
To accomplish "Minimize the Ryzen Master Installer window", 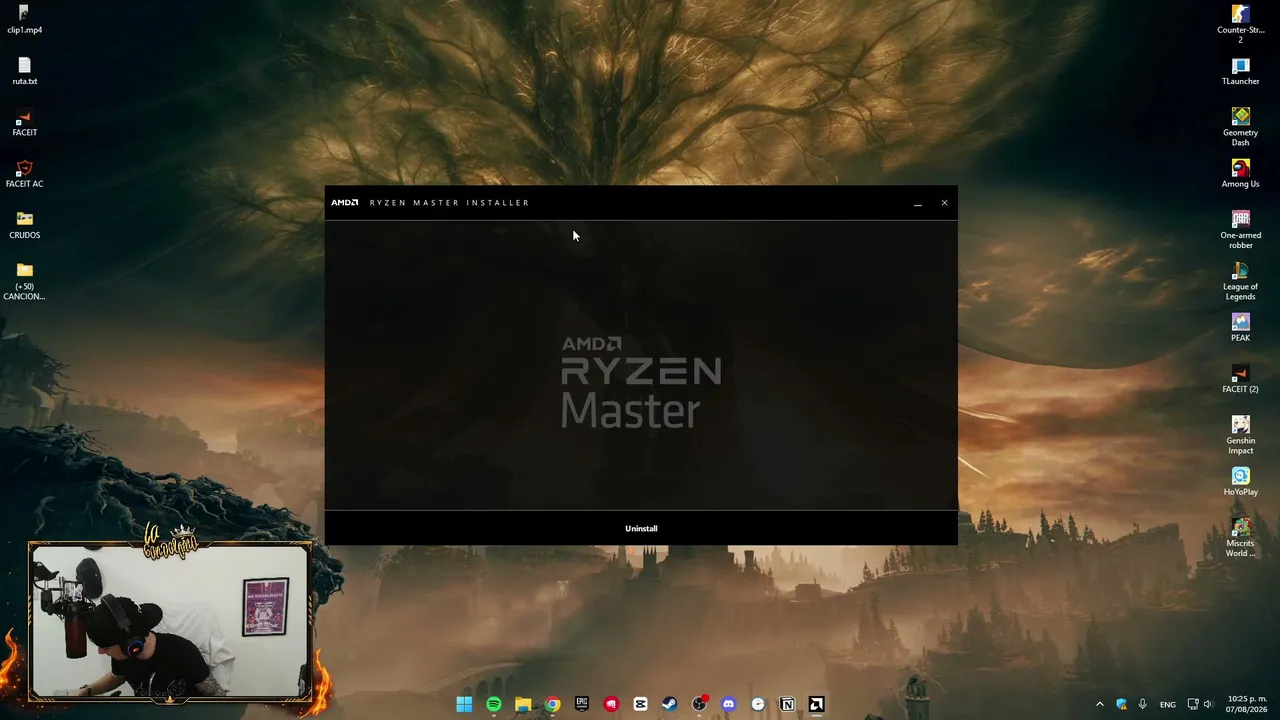I will pyautogui.click(x=917, y=203).
